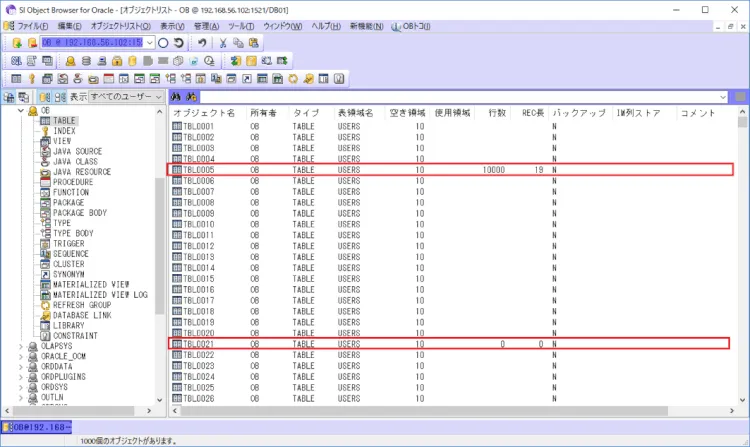Open the すべてのユーザー display dropdown
The height and width of the screenshot is (447, 750).
coord(127,97)
